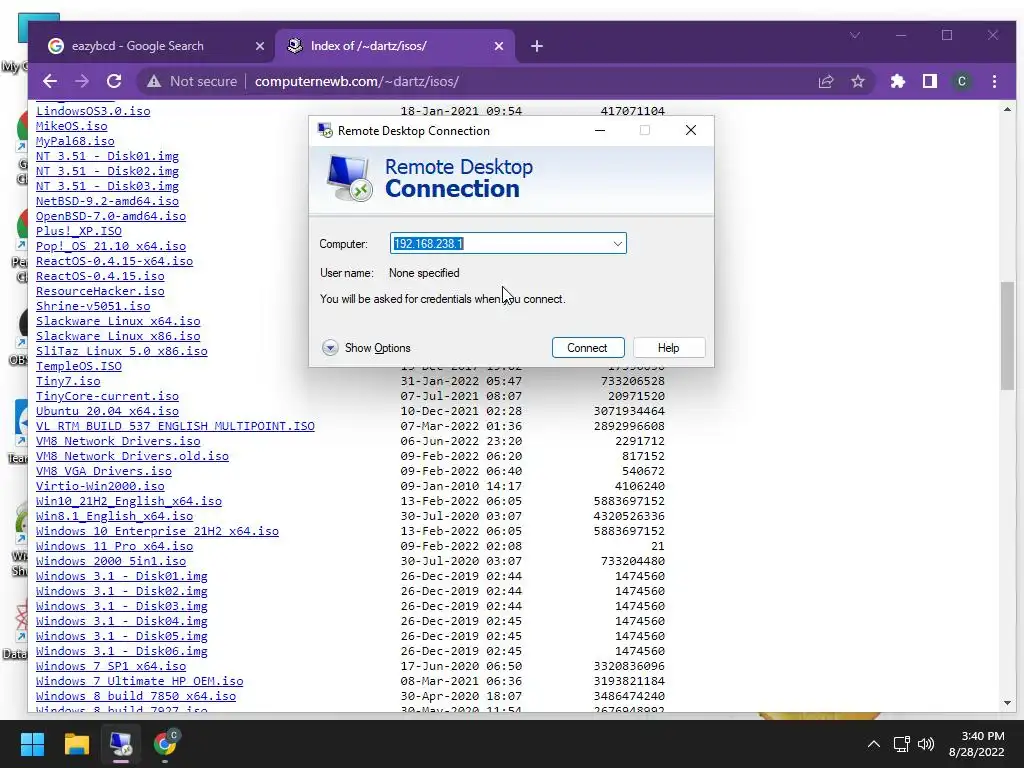Open the share page icon in address bar

(x=825, y=81)
